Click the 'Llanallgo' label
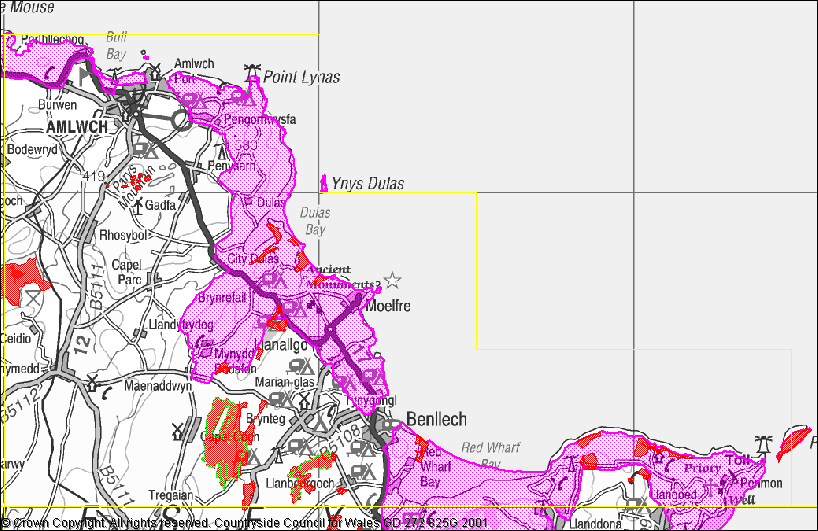The height and width of the screenshot is (531, 818). click(x=282, y=345)
